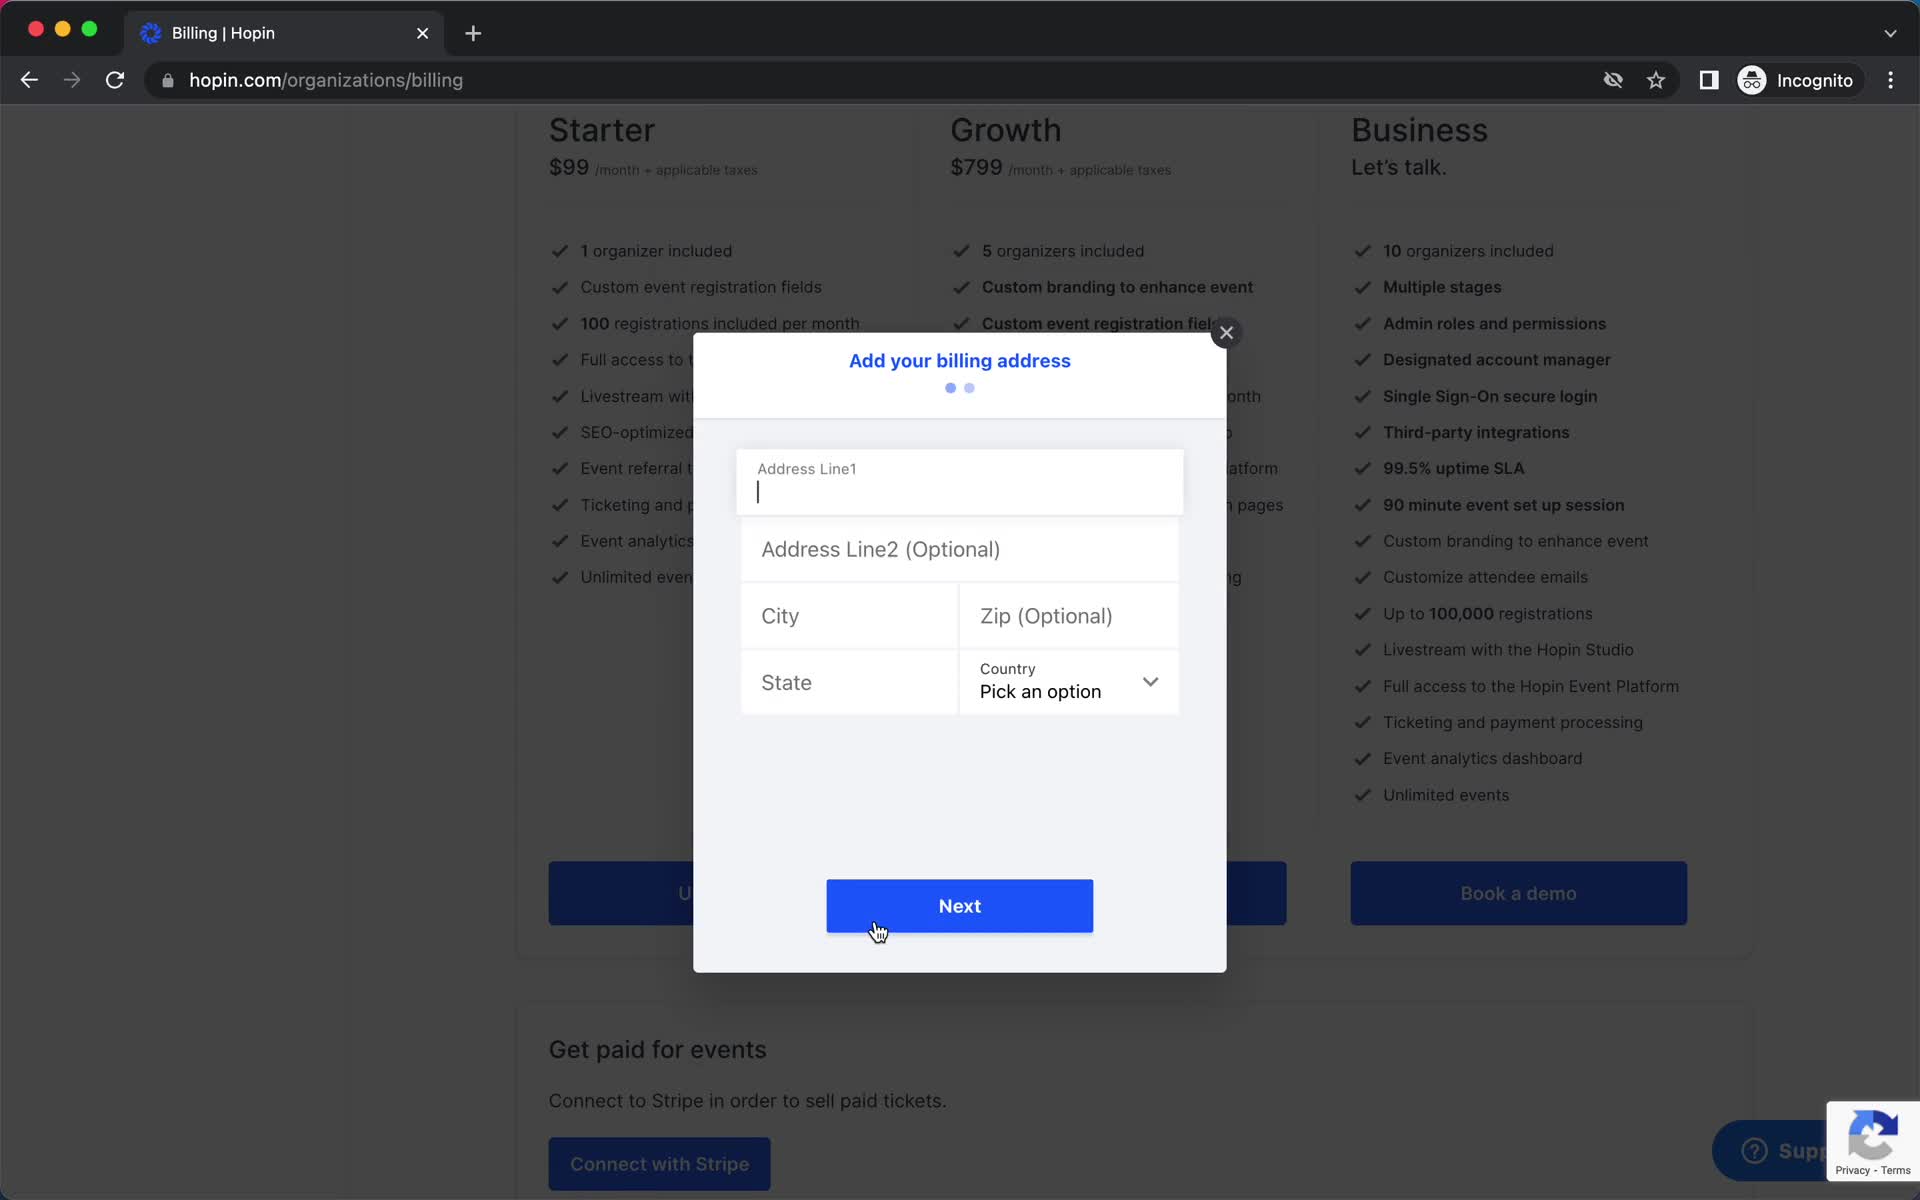This screenshot has width=1920, height=1200.
Task: Click the reload page icon
Action: pyautogui.click(x=117, y=80)
